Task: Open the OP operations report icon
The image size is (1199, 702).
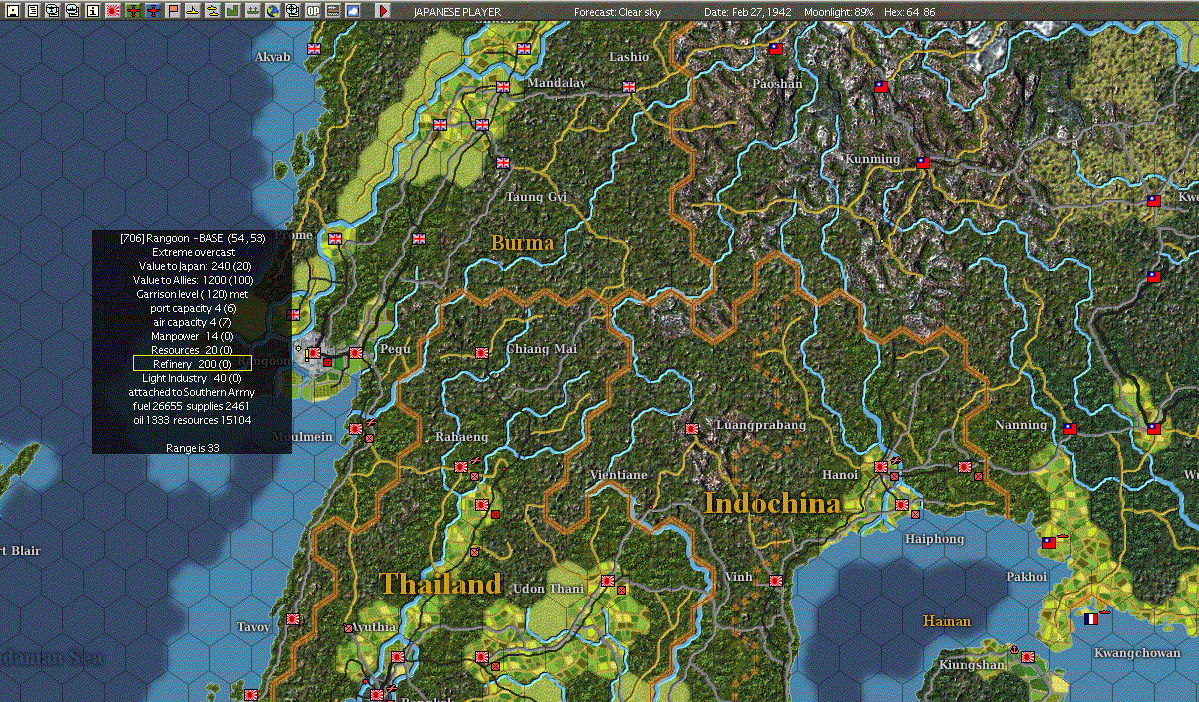Action: 313,11
